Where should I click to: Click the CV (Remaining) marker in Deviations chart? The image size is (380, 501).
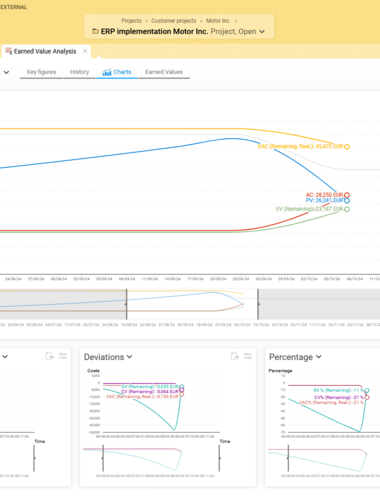(x=182, y=390)
